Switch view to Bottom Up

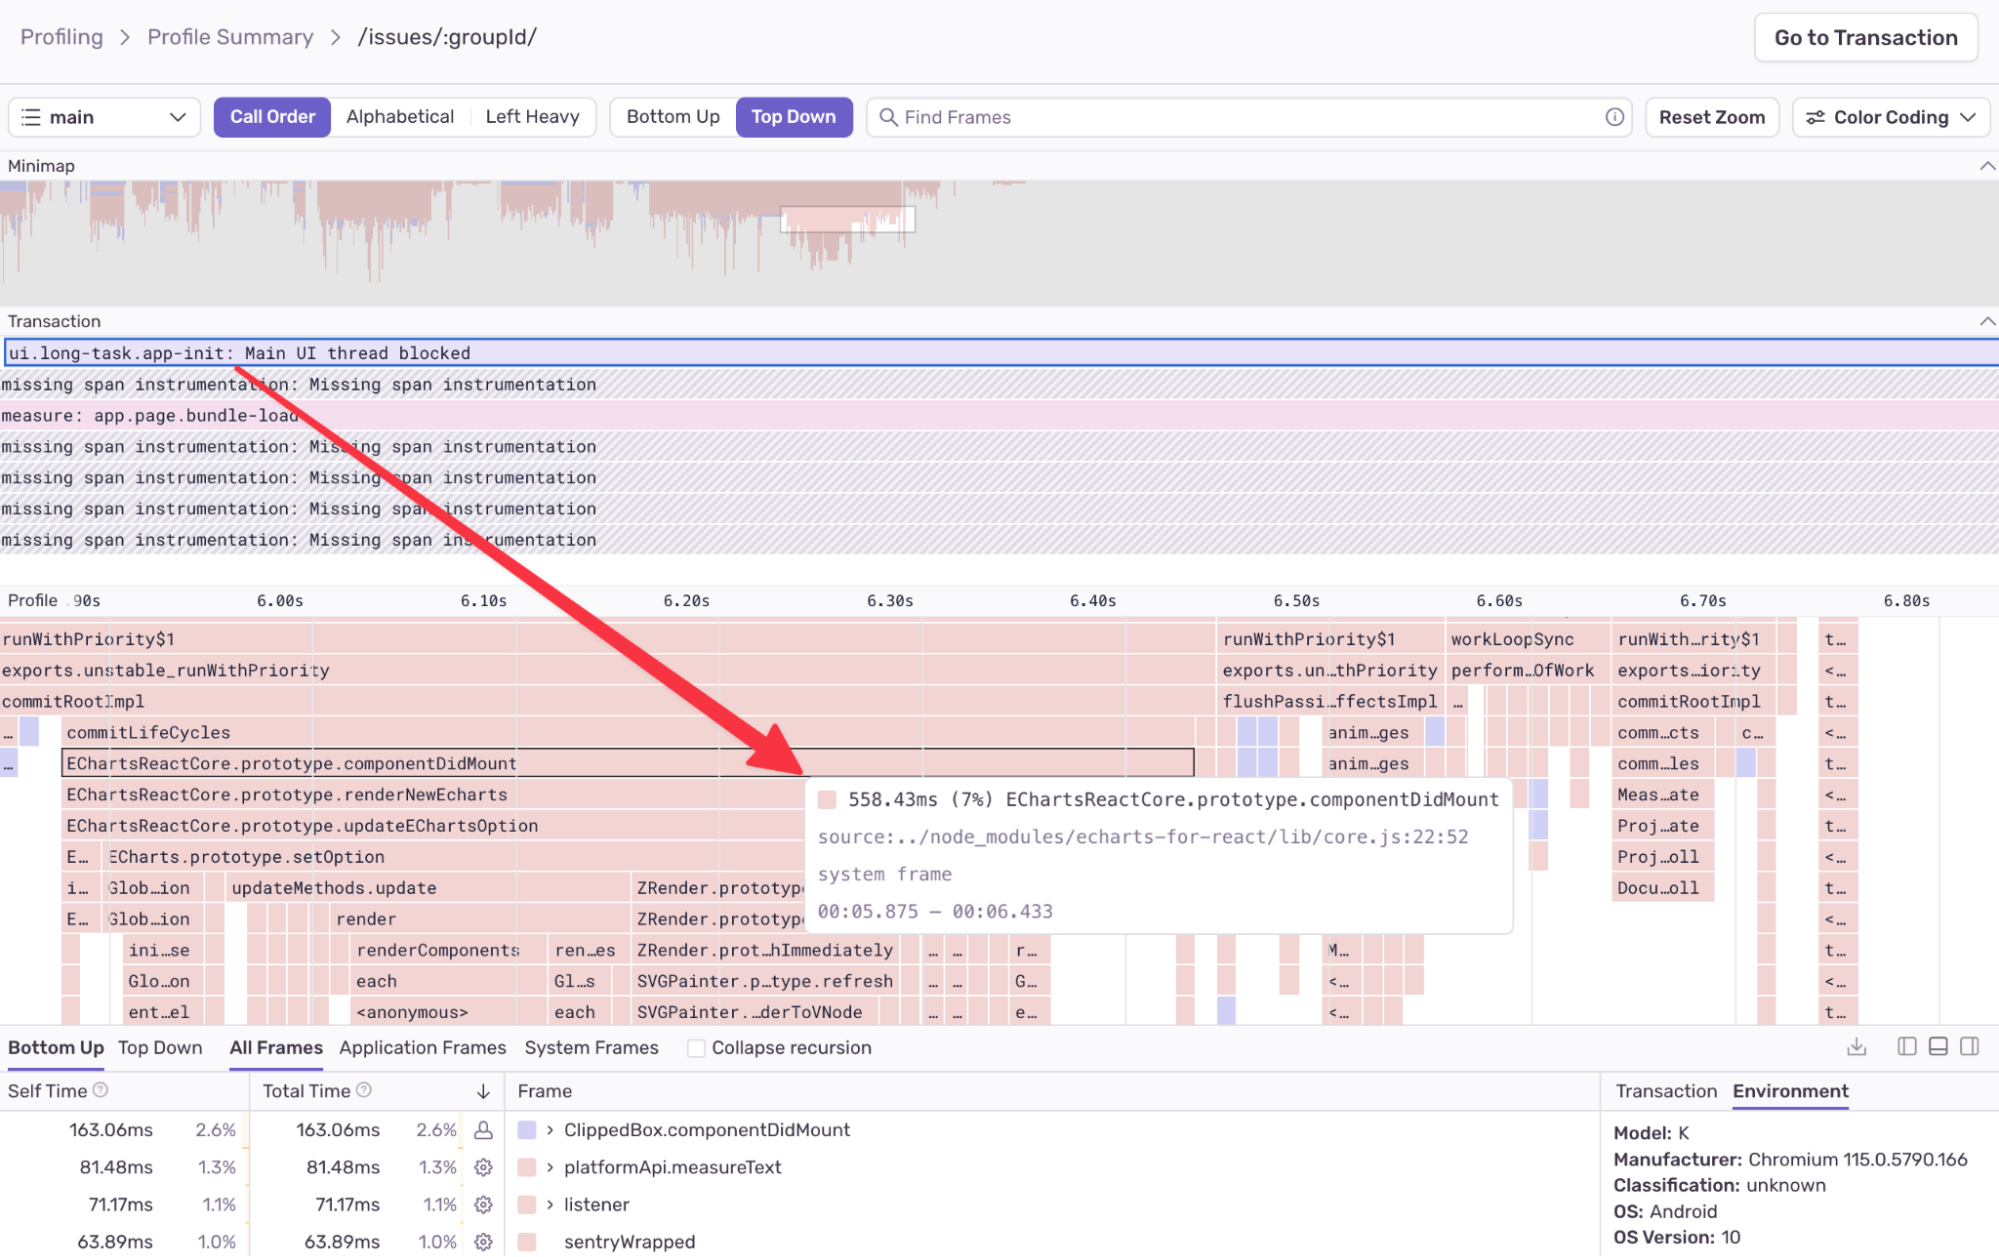tap(673, 117)
